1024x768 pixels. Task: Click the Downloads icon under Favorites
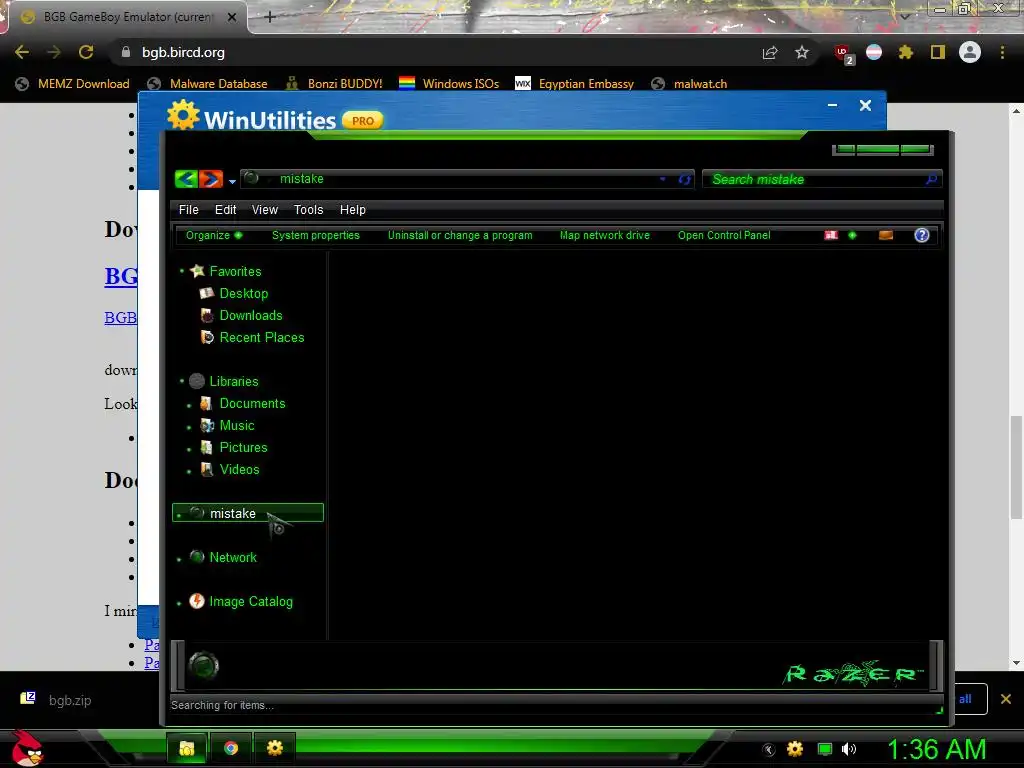[207, 315]
